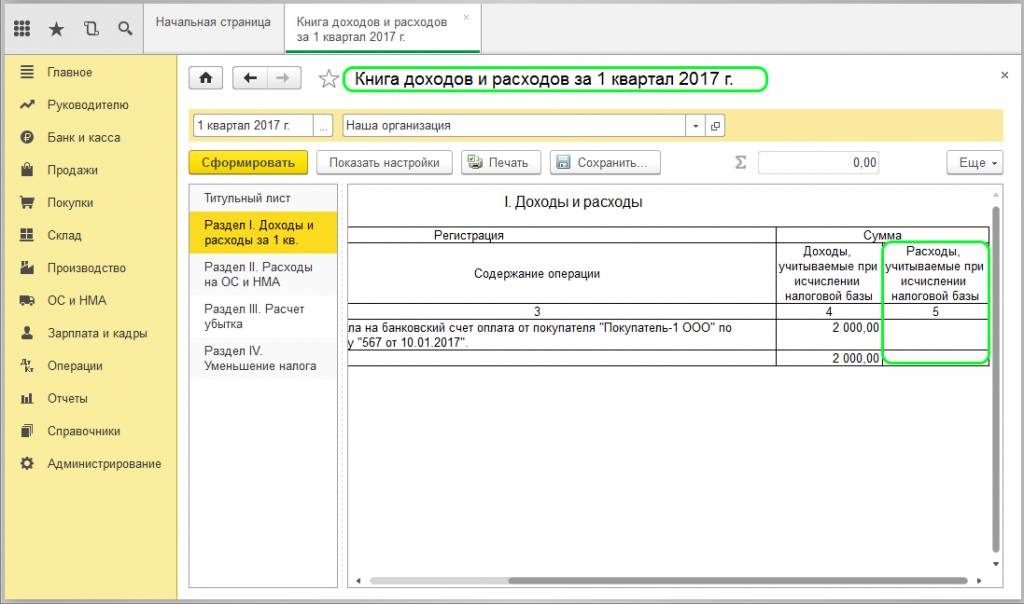Open period picker ellipsis button
Image resolution: width=1024 pixels, height=604 pixels.
[322, 126]
